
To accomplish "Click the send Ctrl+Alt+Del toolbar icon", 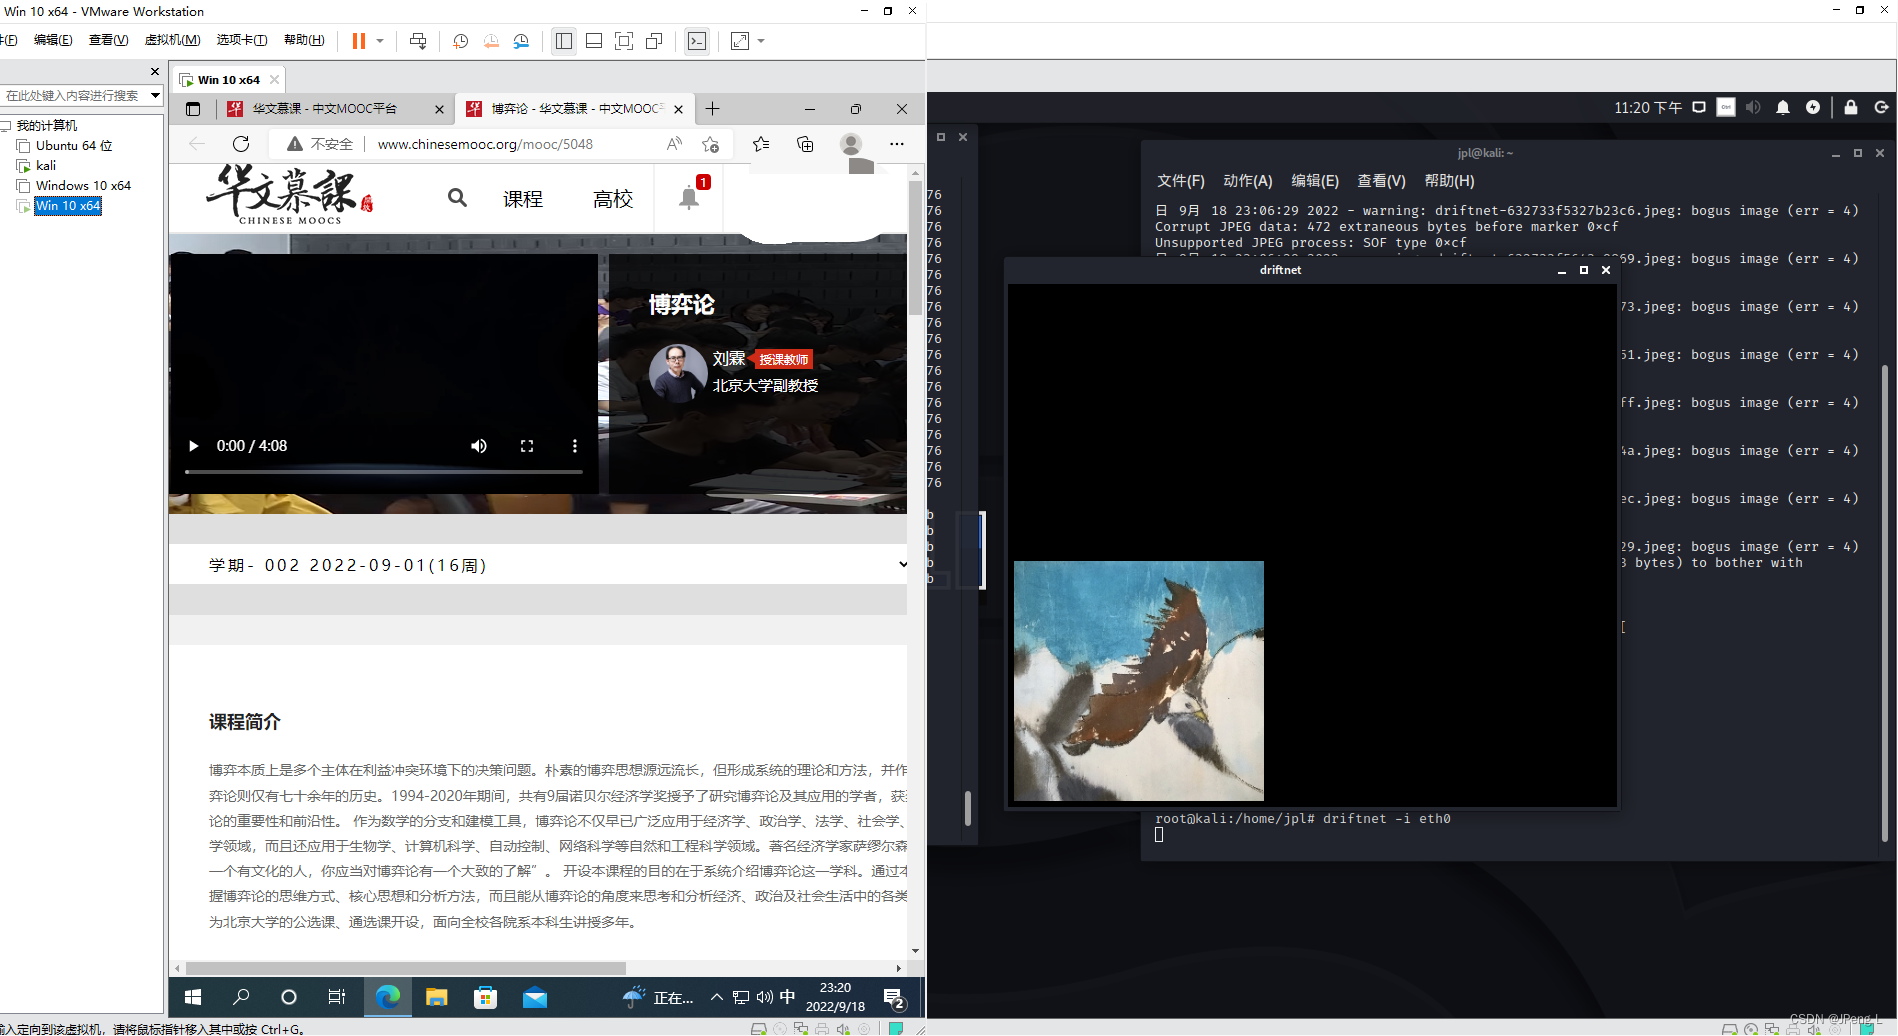I will [418, 41].
